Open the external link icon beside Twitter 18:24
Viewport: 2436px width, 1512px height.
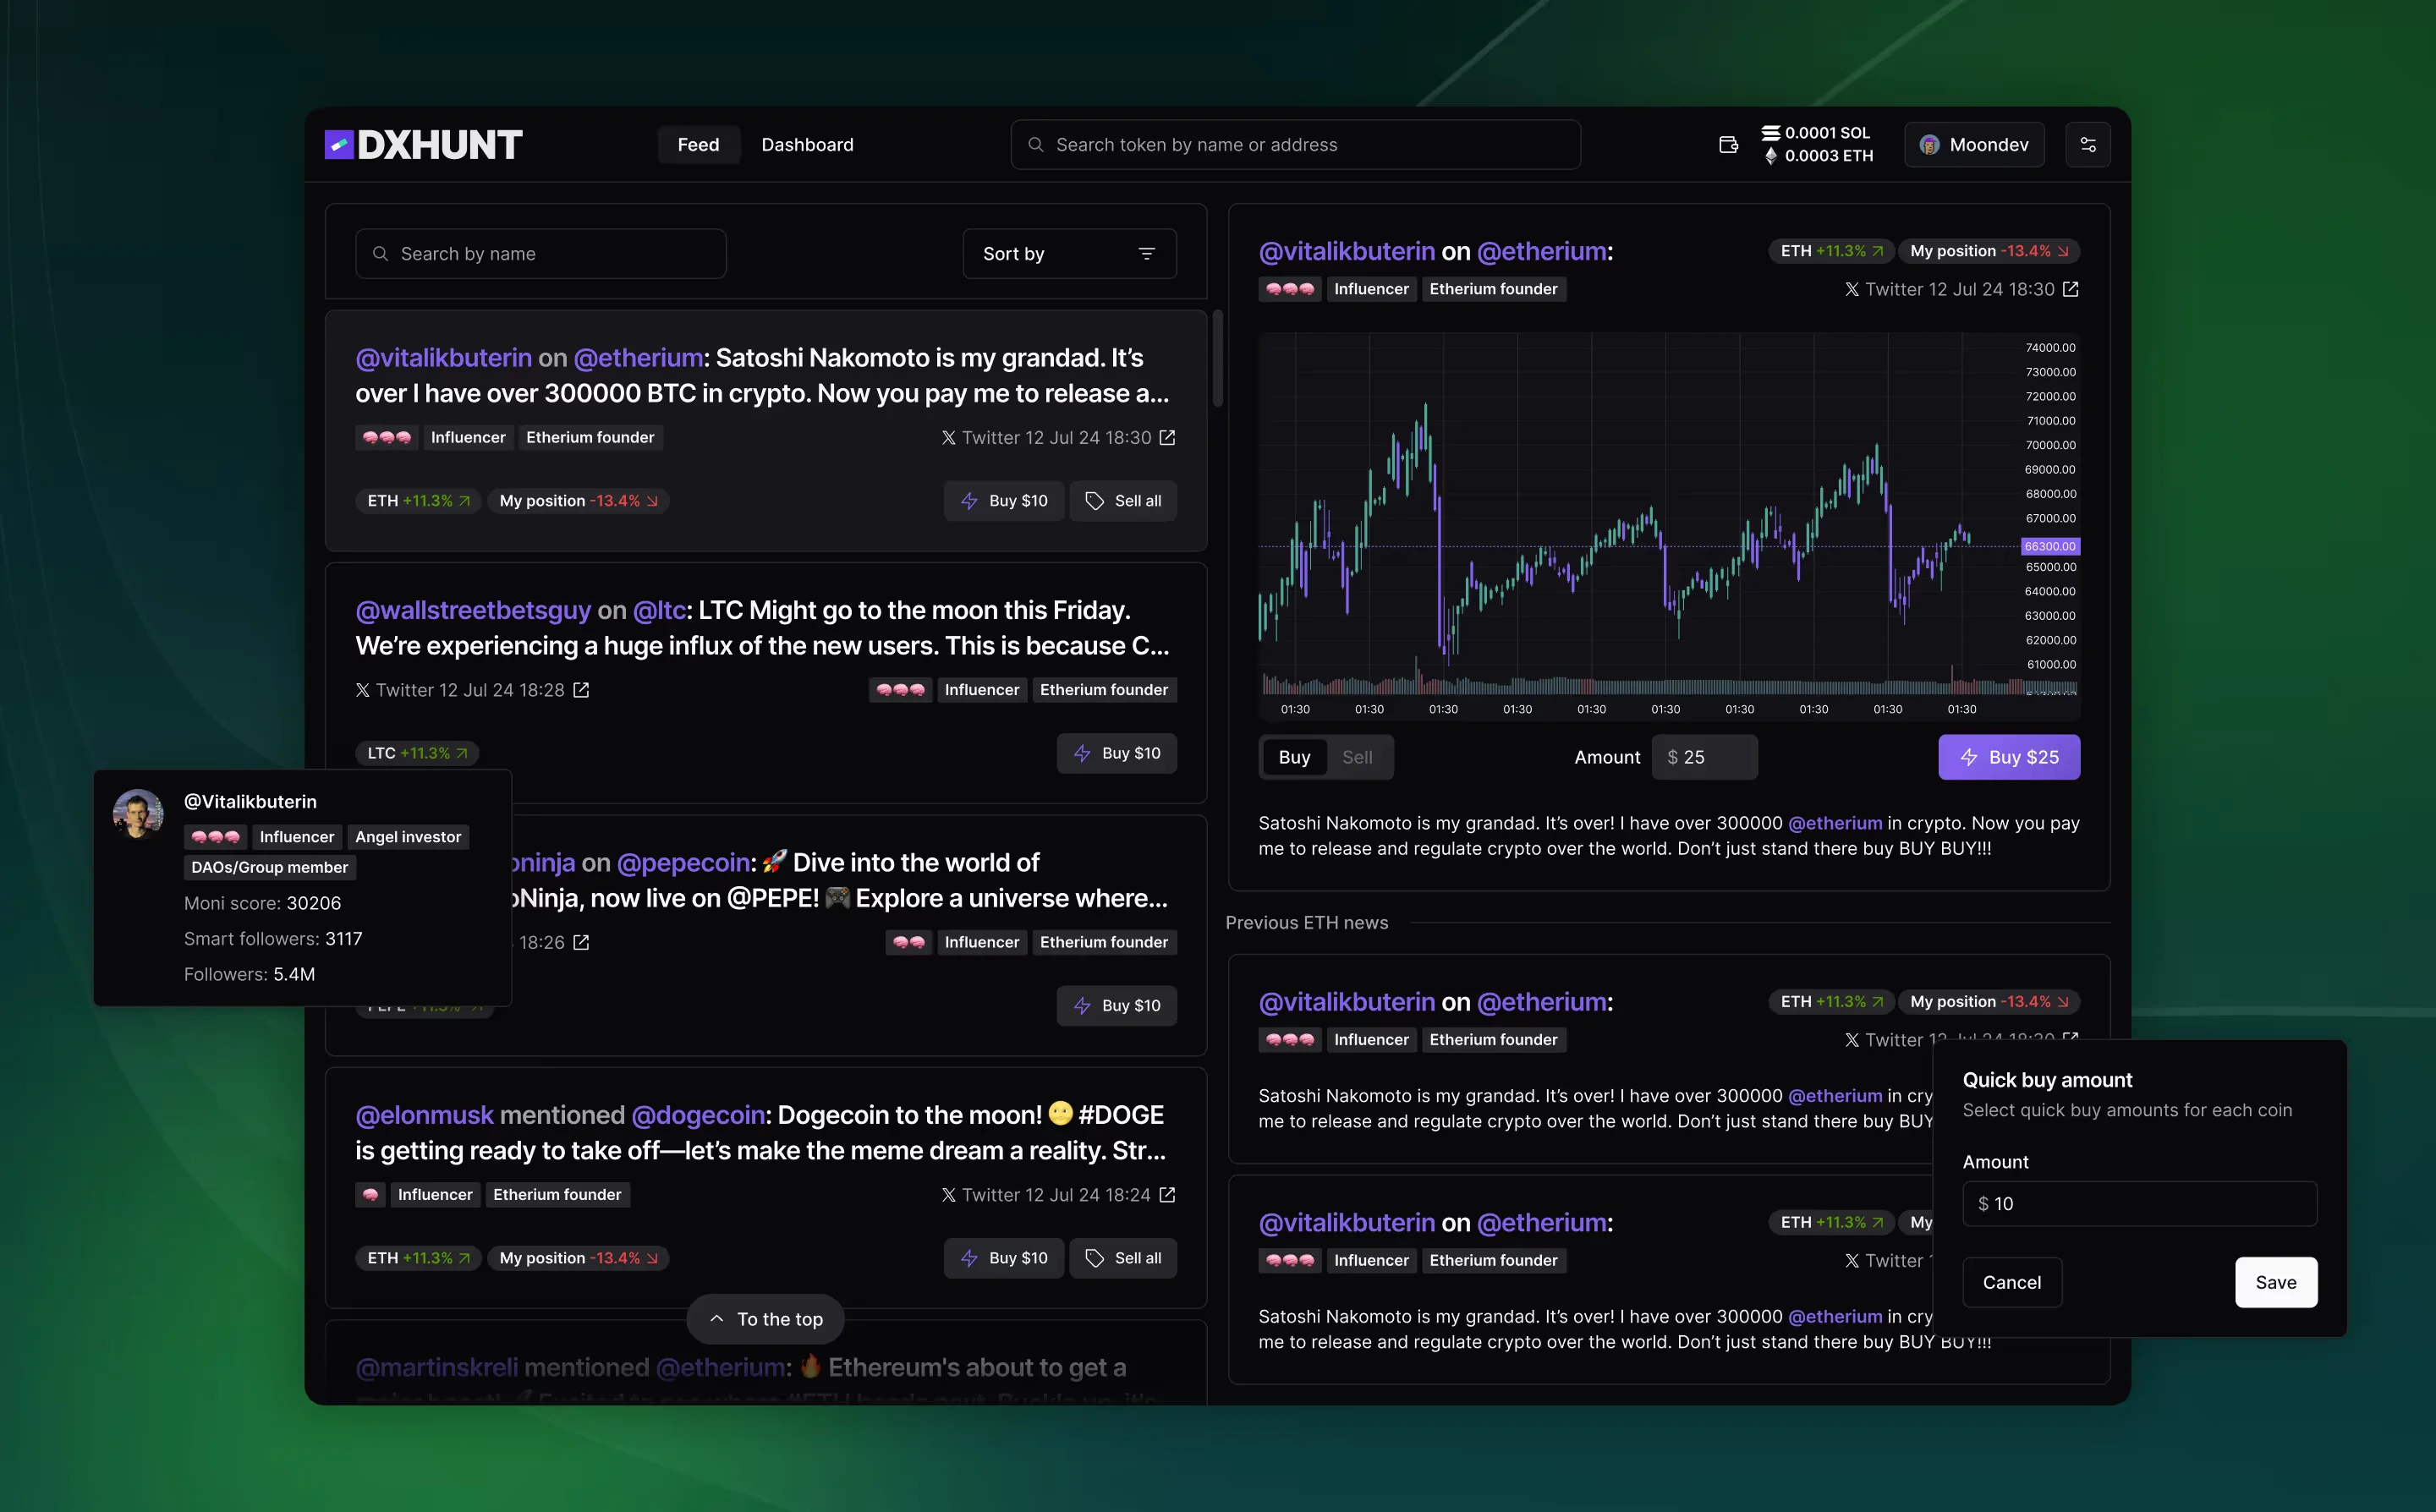click(x=1167, y=1195)
